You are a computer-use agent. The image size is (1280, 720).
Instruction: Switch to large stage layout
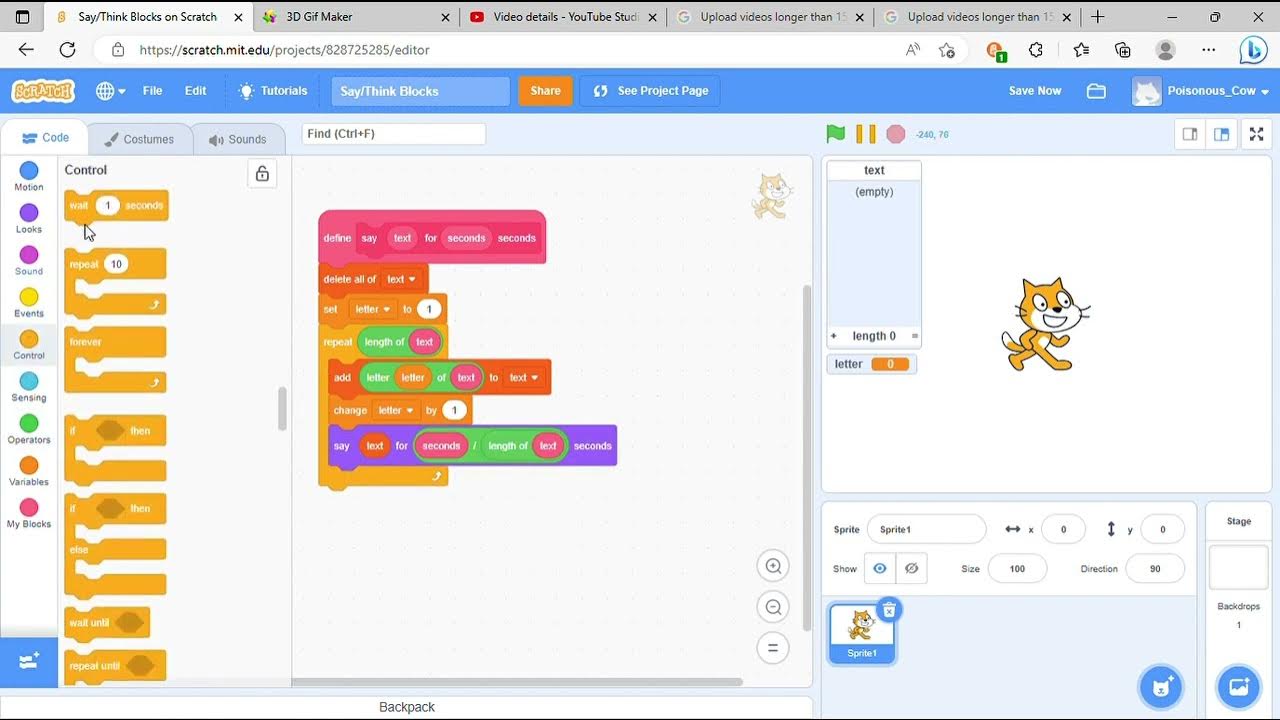1221,134
